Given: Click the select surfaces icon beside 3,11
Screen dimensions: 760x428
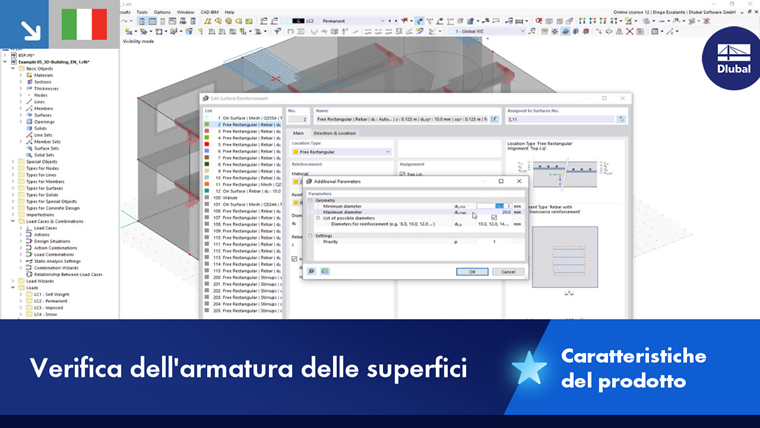Looking at the screenshot, I should (621, 119).
